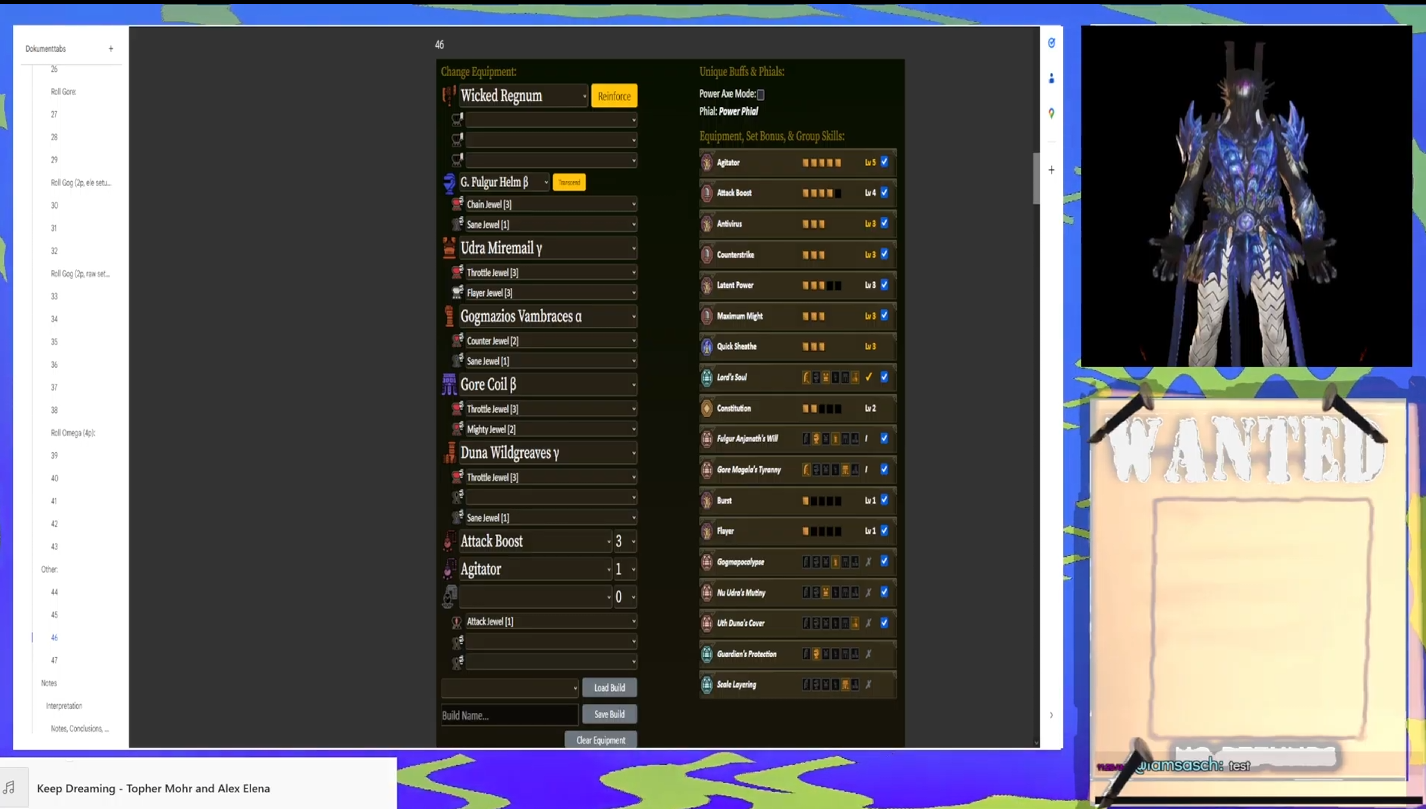Click the empty third charm skill icon
The width and height of the screenshot is (1426, 809).
449,597
